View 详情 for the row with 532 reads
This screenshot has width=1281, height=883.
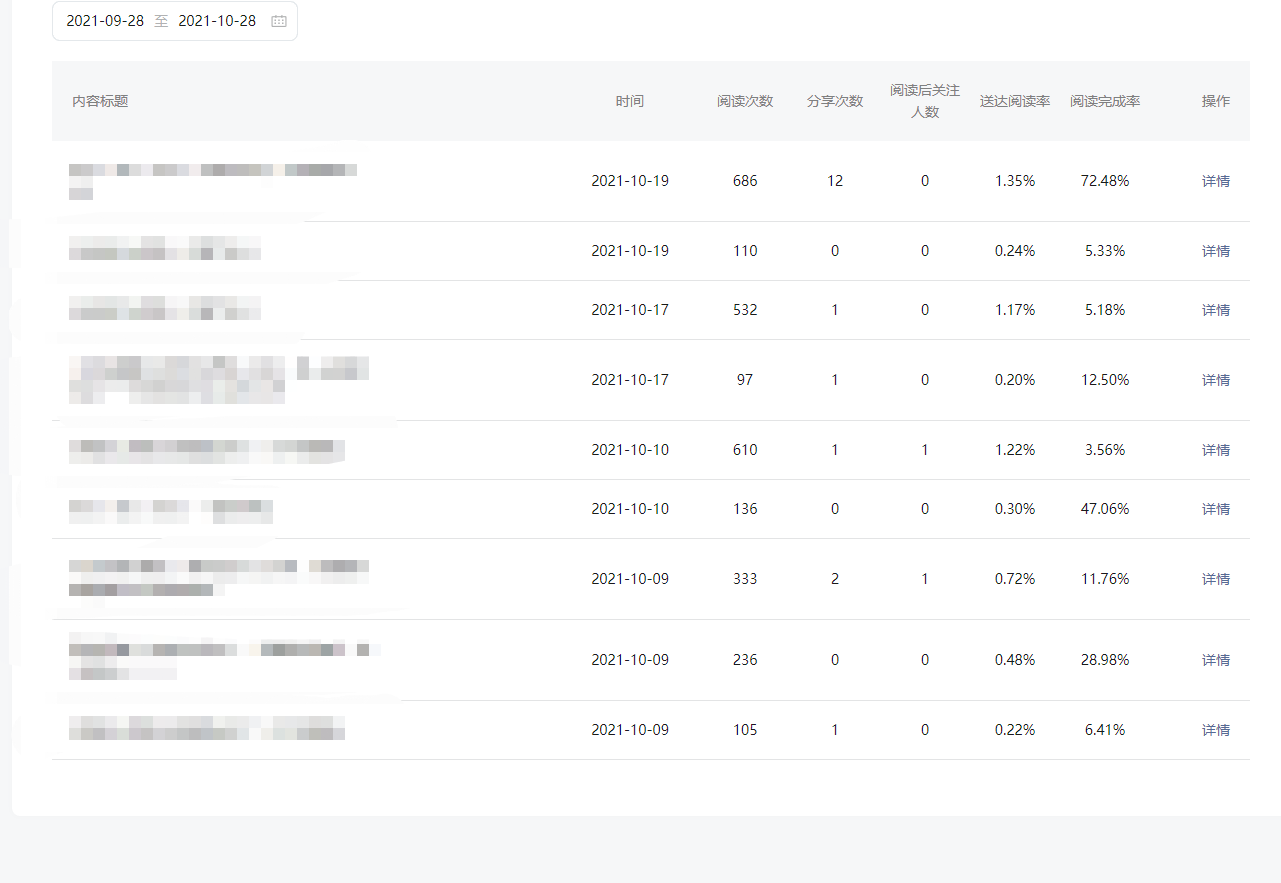(1215, 310)
